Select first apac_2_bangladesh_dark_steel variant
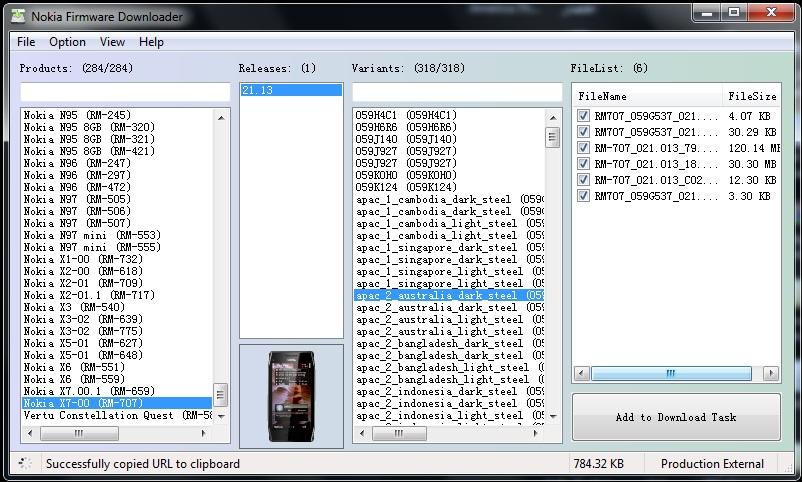 449,344
